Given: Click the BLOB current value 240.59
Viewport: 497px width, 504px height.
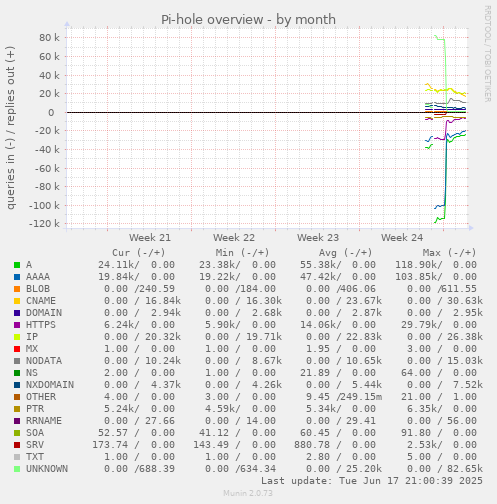Looking at the screenshot, I should pyautogui.click(x=157, y=289).
